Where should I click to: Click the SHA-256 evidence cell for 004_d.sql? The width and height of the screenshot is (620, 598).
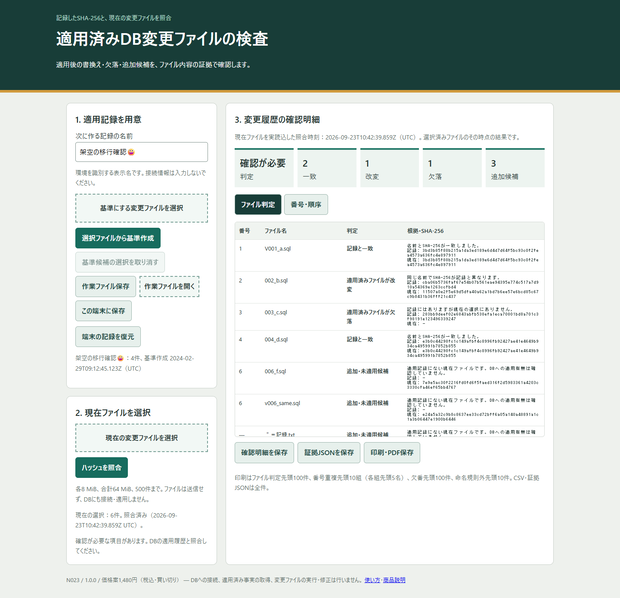click(x=473, y=346)
